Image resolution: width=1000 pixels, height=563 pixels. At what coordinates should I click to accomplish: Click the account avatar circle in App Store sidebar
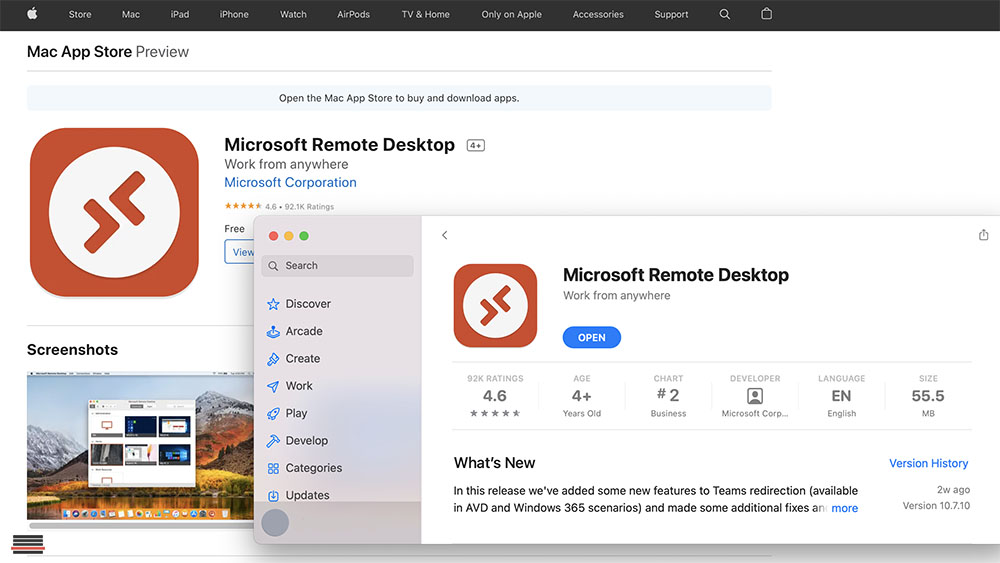click(275, 523)
